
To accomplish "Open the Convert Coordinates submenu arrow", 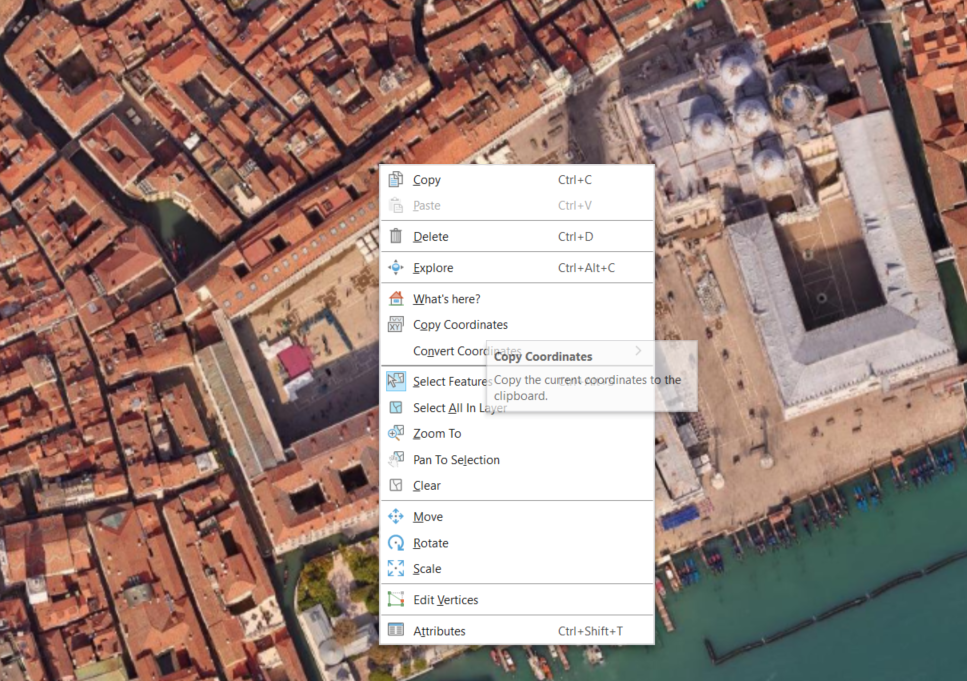I will pos(638,350).
